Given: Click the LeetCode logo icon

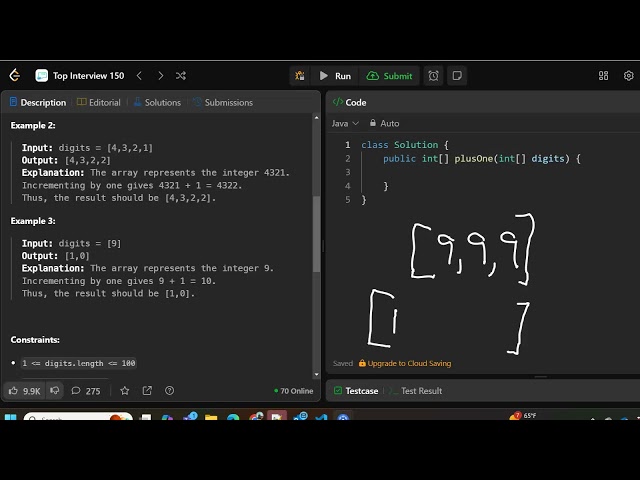Looking at the screenshot, I should click(x=15, y=76).
